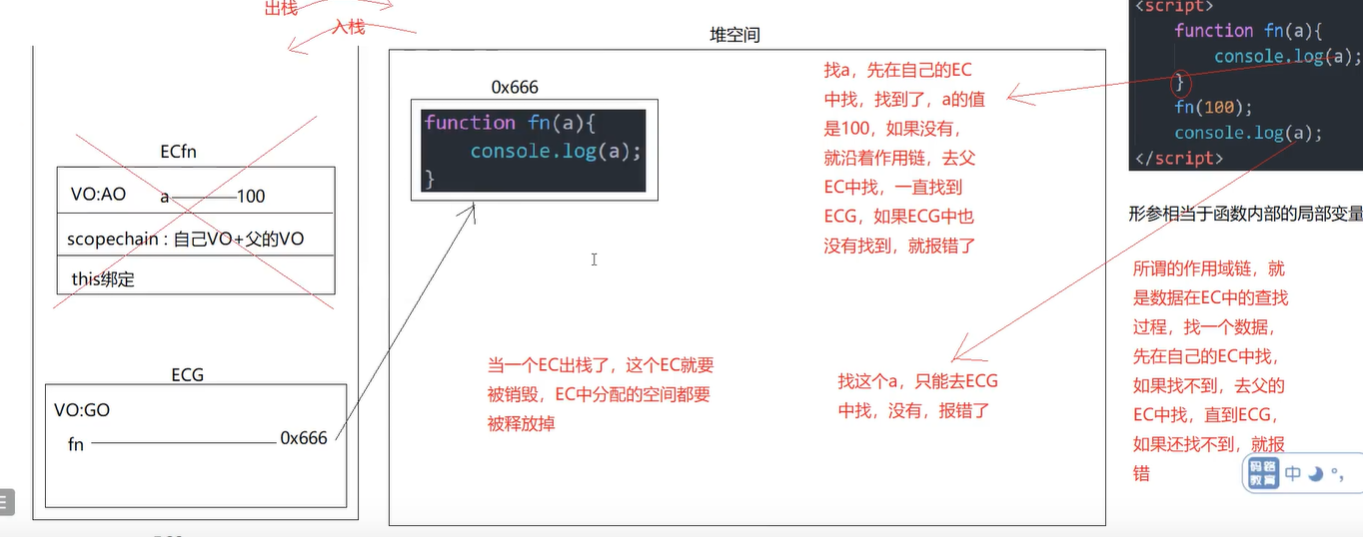Click the 形参相当于函数内部的局部变量 note
The height and width of the screenshot is (537, 1363).
pyautogui.click(x=1245, y=213)
